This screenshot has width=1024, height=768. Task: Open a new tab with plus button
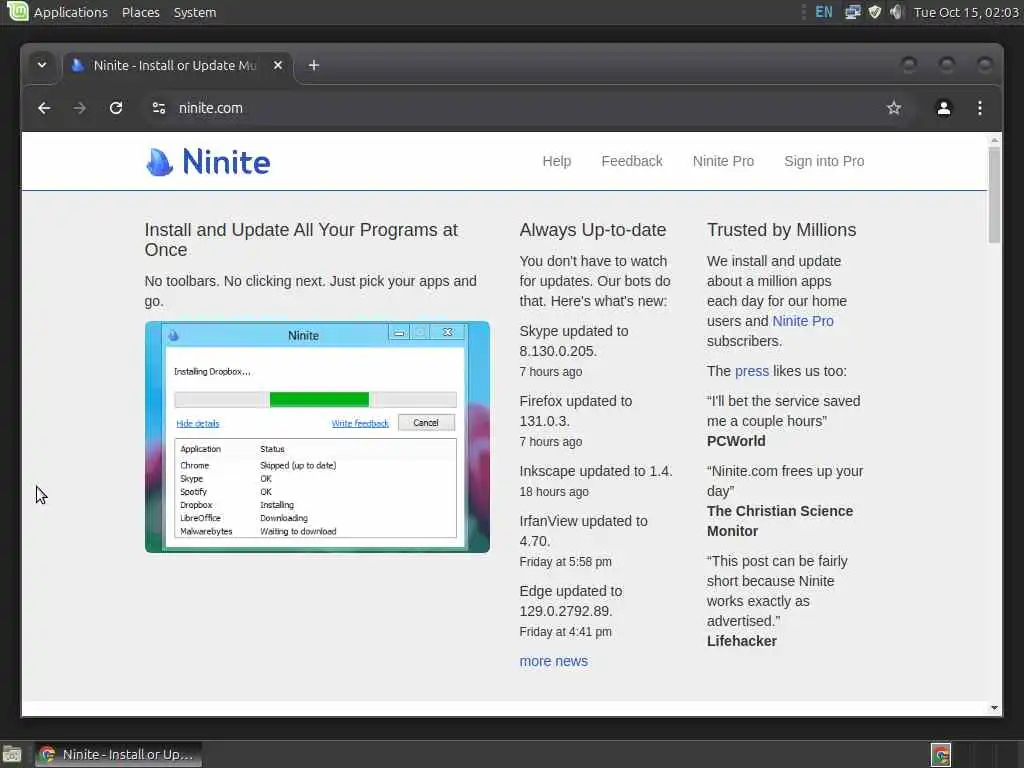pos(314,65)
